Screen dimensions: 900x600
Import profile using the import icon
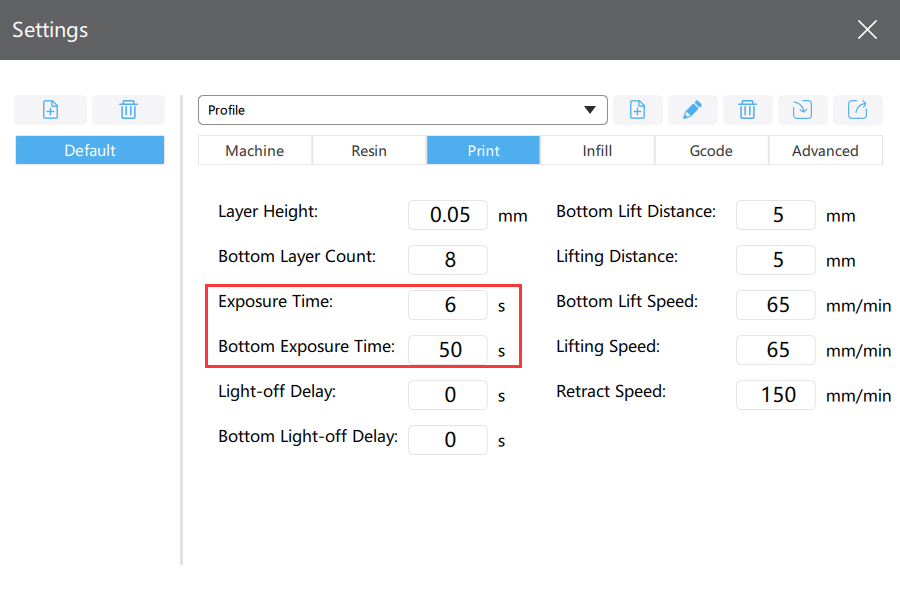pyautogui.click(x=802, y=110)
